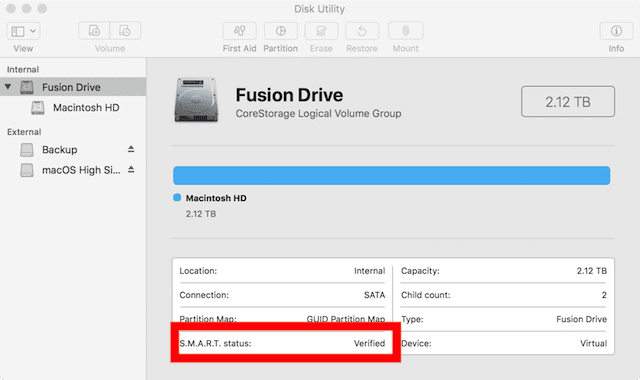Screen dimensions: 640x380
Task: Select the macOS High Si... external drive
Action: tap(81, 170)
